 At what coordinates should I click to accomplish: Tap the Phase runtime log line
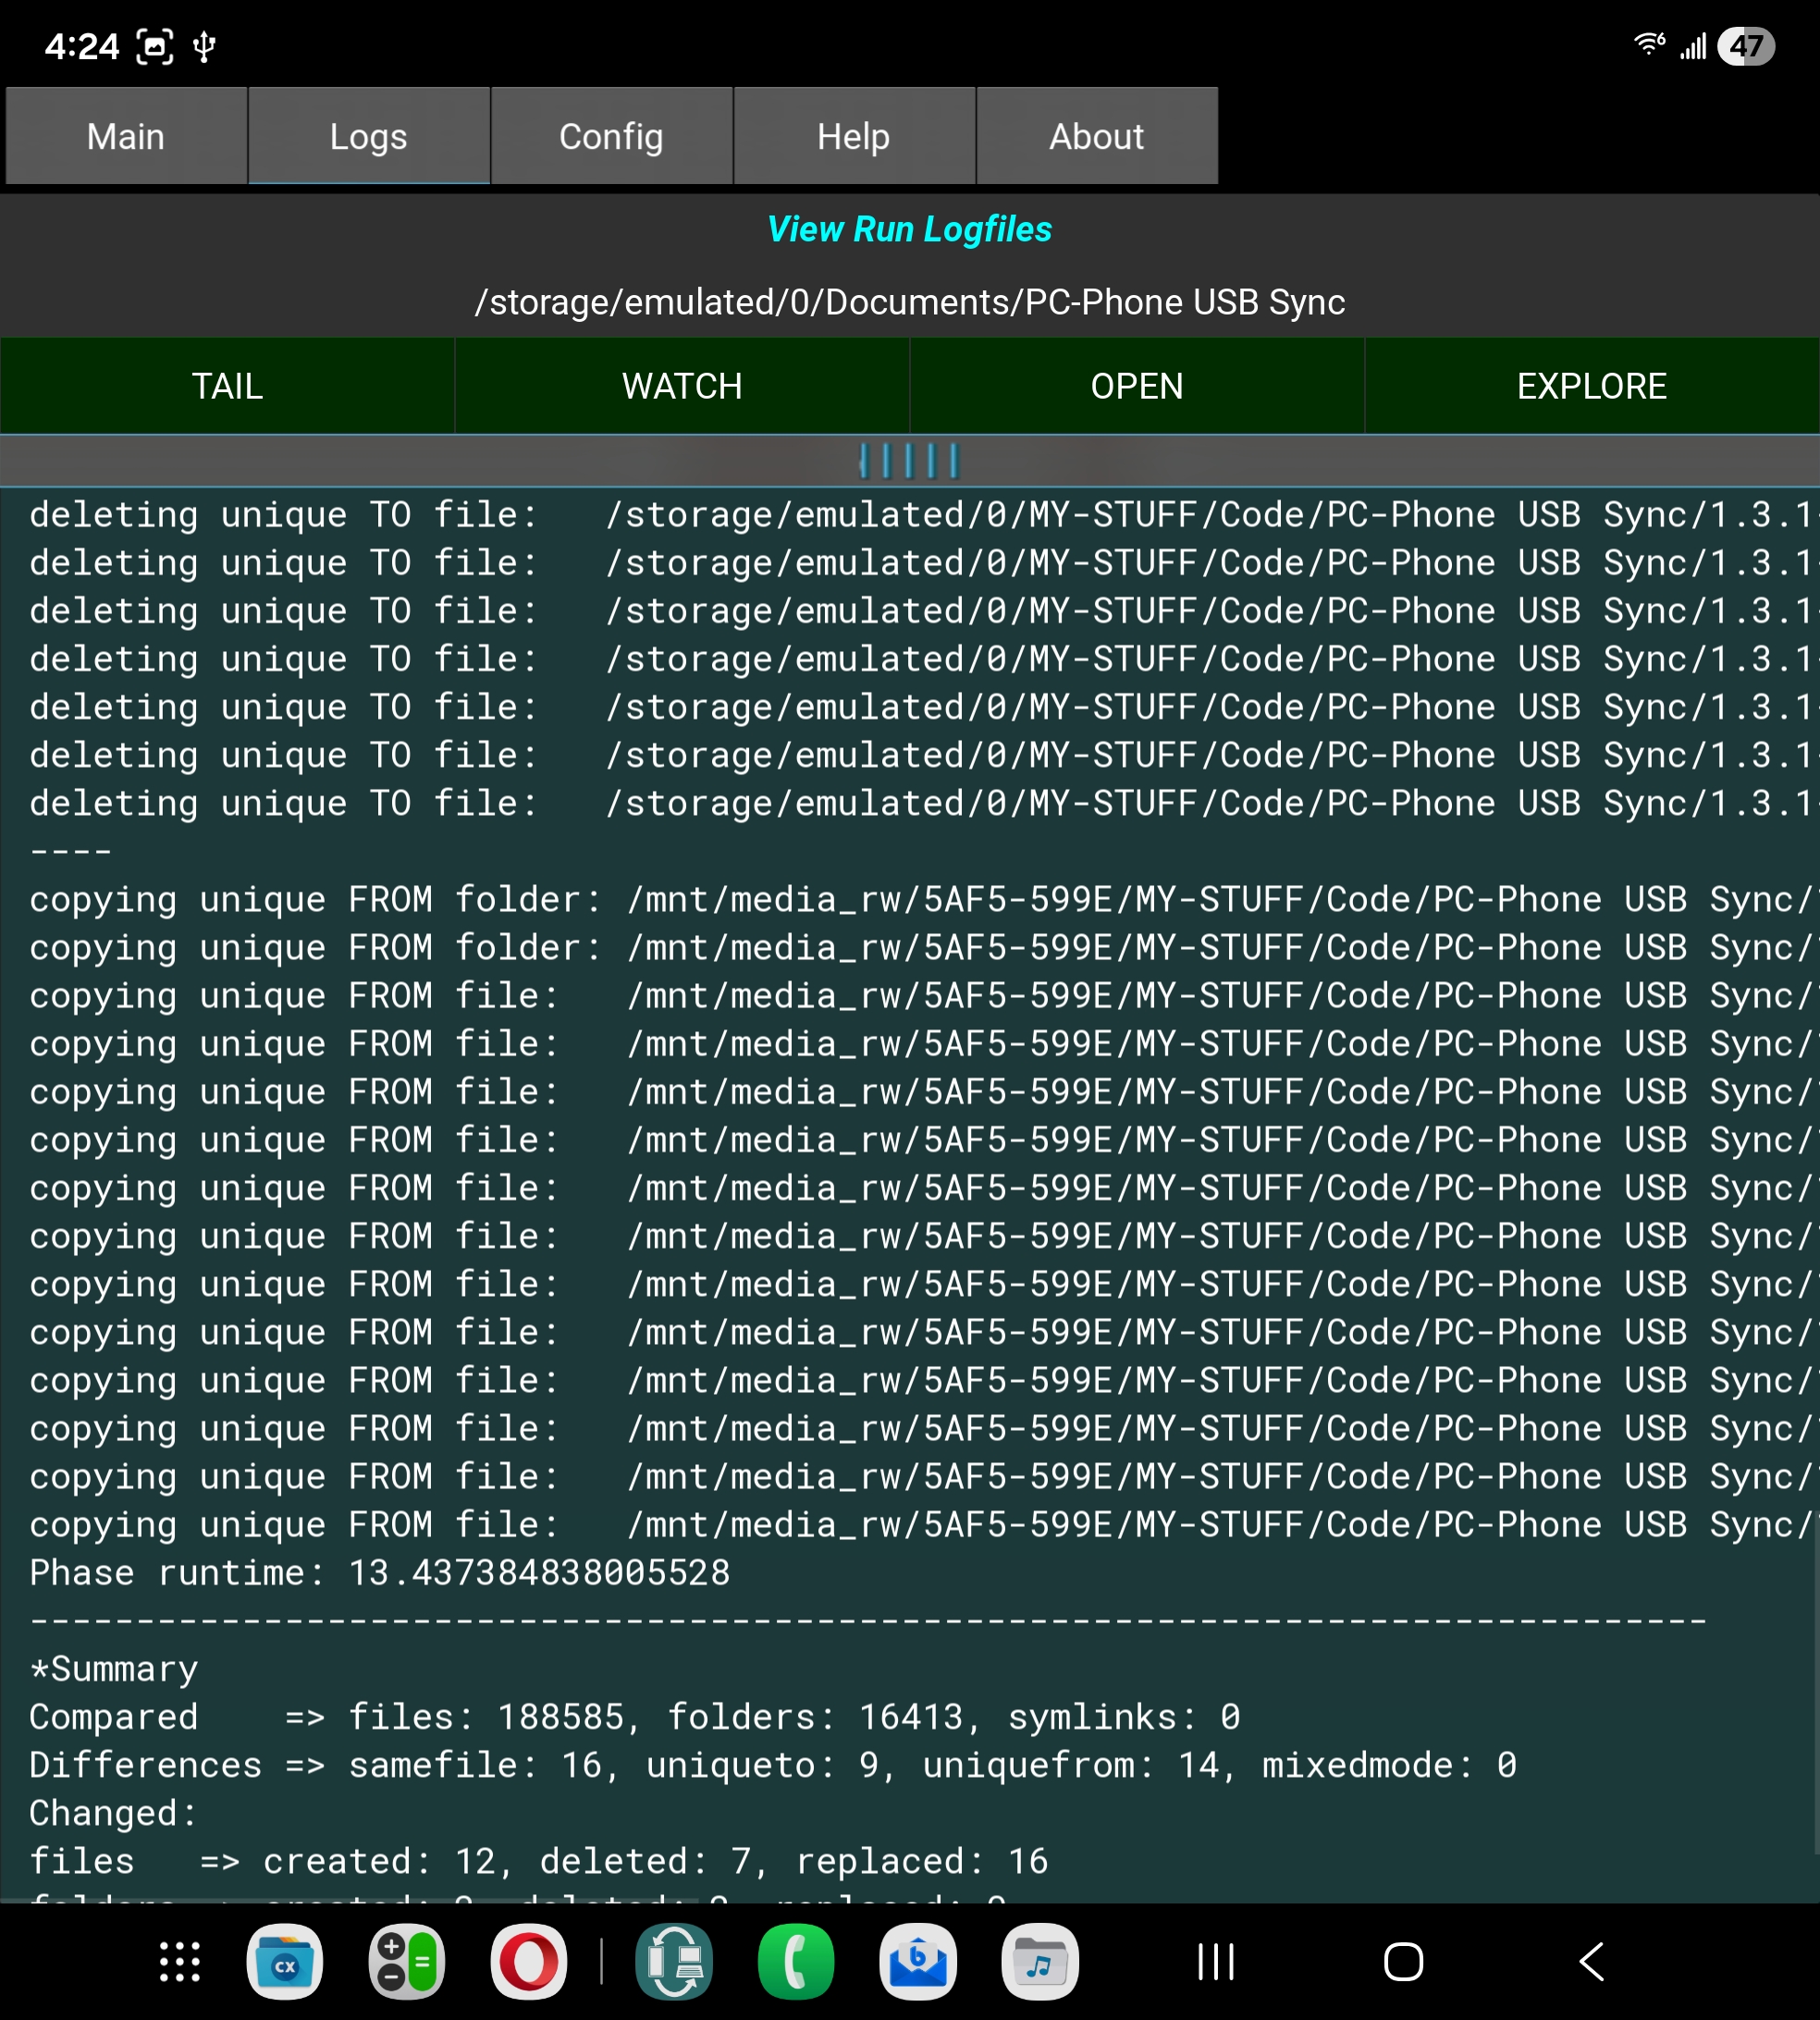380,1573
